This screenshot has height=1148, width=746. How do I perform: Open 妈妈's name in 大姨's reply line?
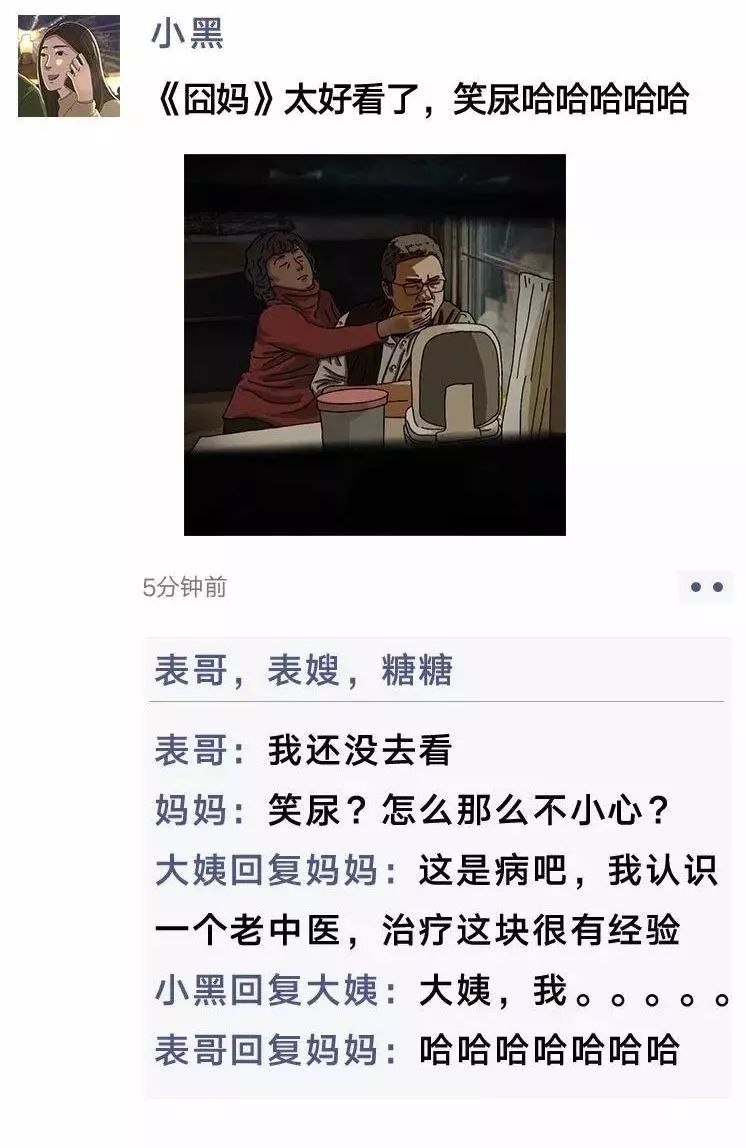click(x=341, y=871)
